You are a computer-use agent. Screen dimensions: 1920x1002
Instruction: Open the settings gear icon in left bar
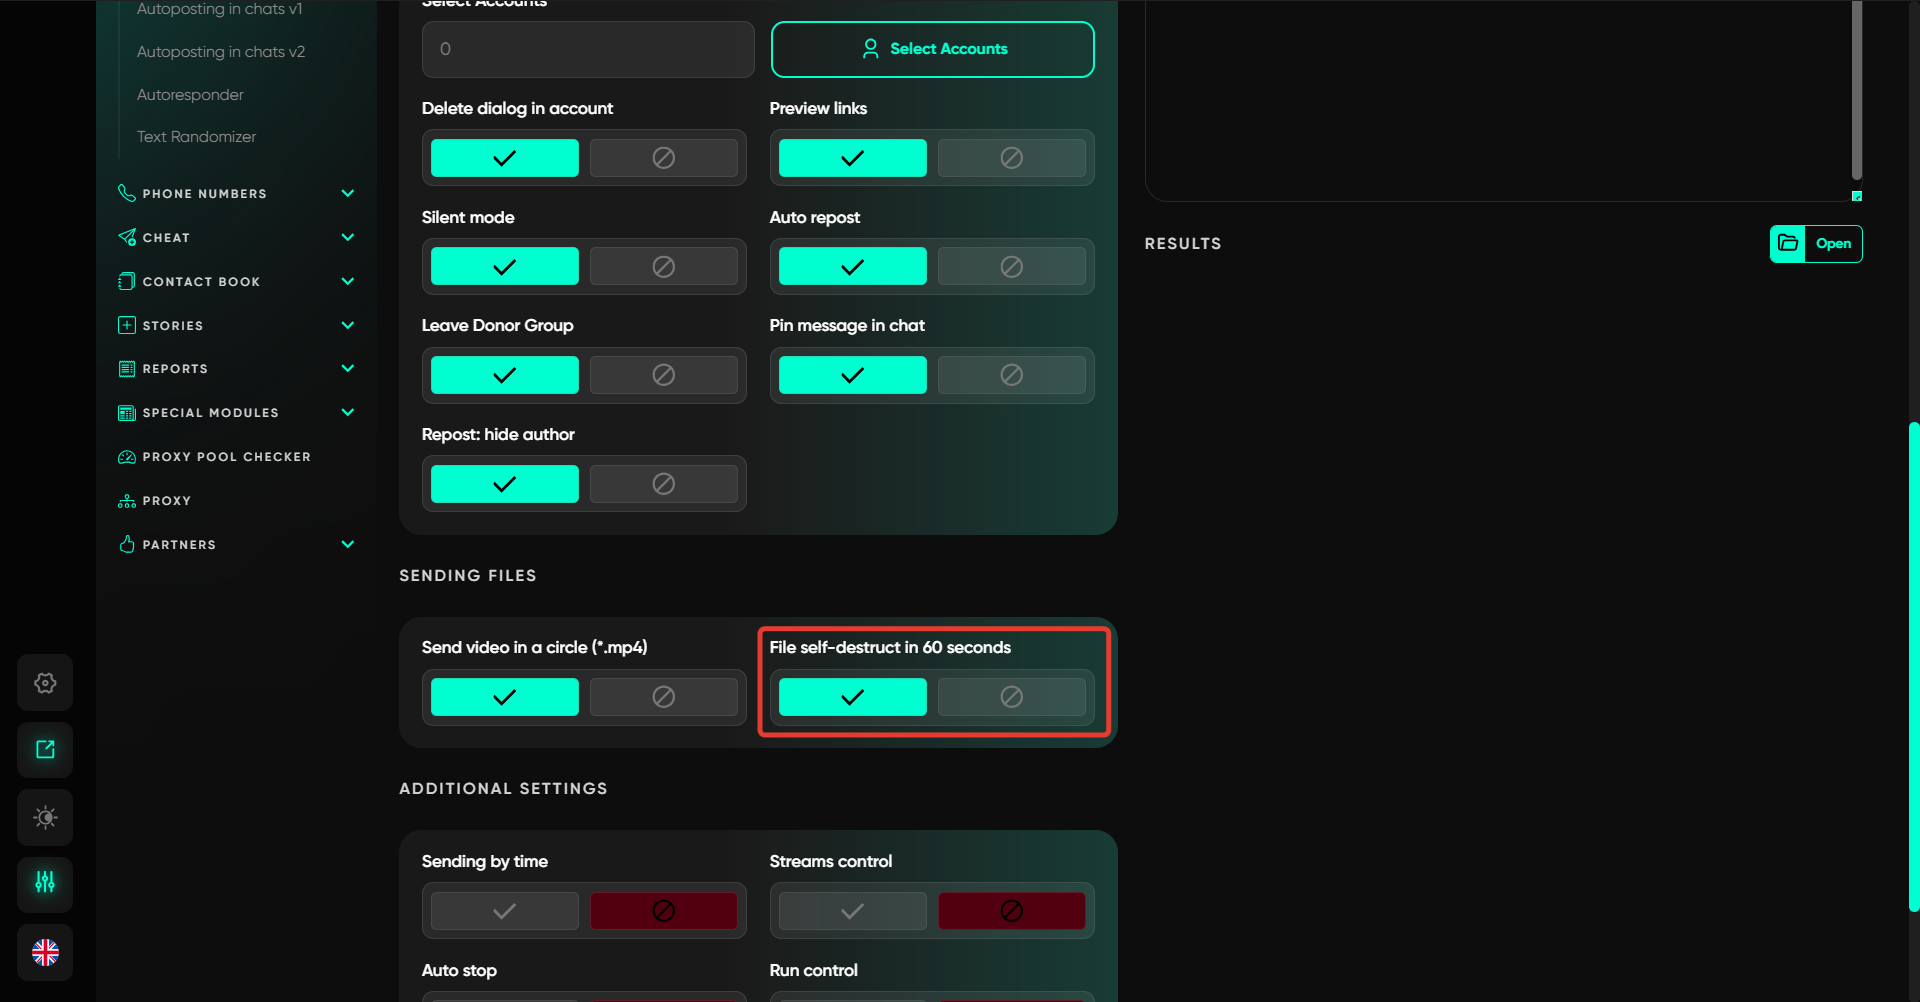[x=45, y=683]
